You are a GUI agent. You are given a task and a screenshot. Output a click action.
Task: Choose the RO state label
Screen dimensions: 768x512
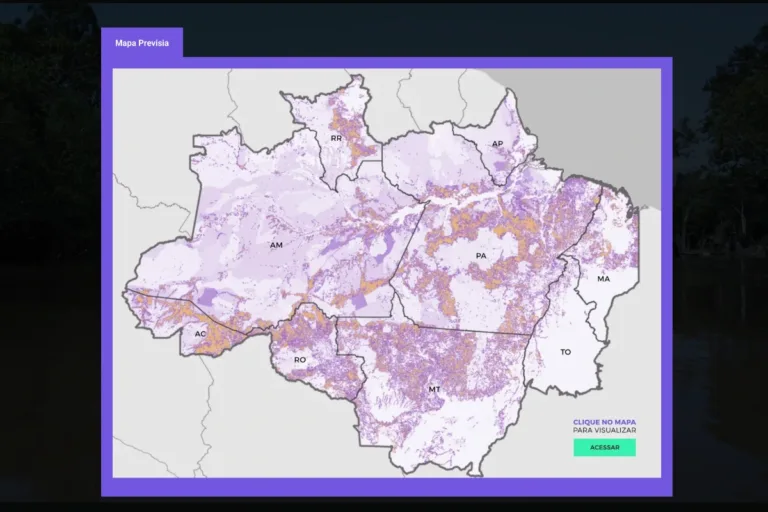[x=299, y=359]
